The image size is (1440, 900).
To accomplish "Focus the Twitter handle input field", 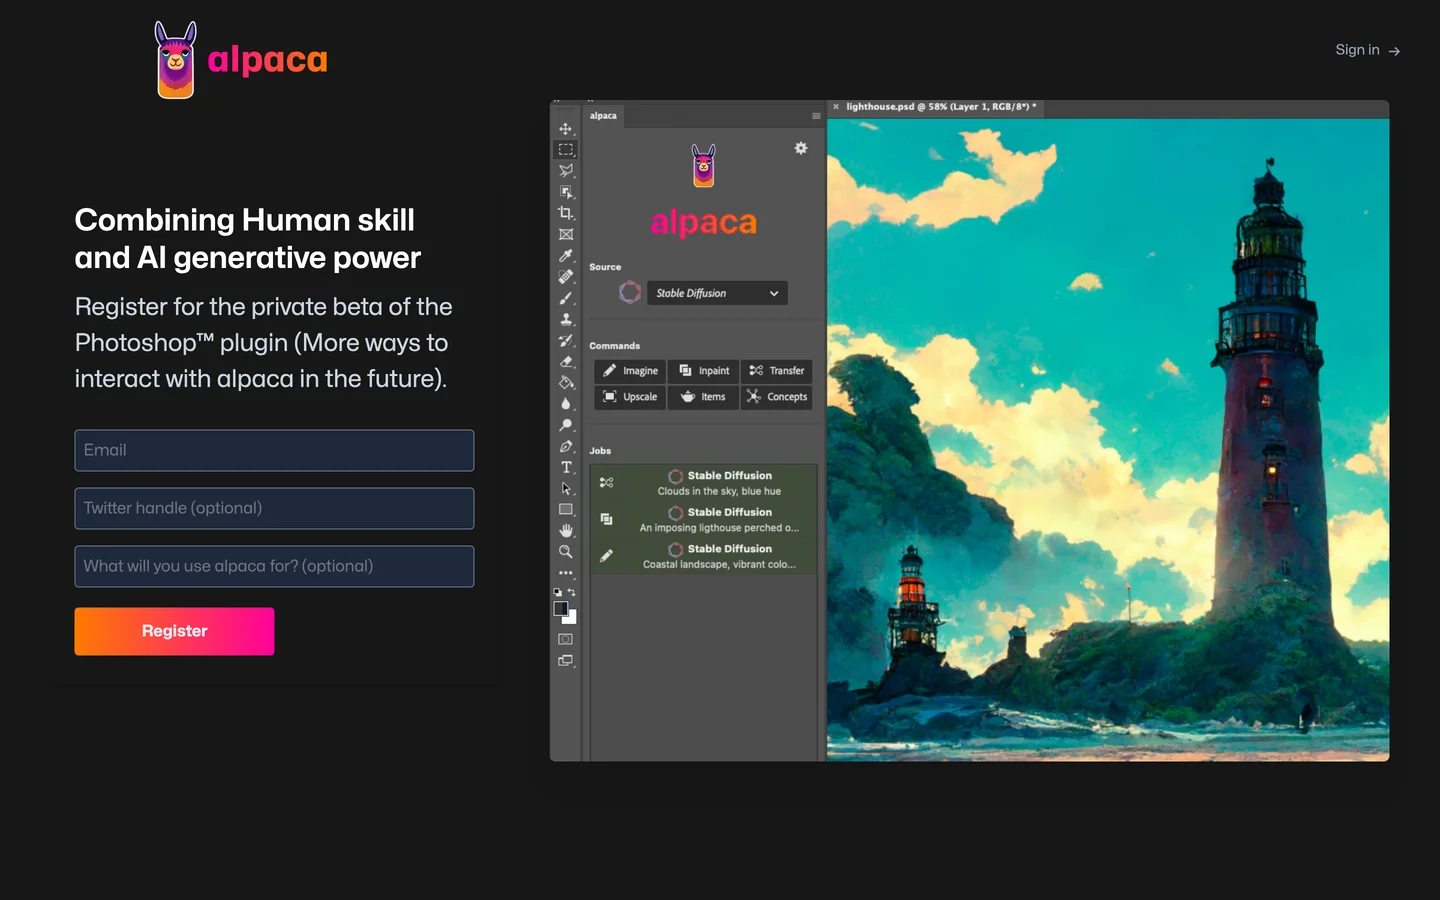I will (x=274, y=509).
